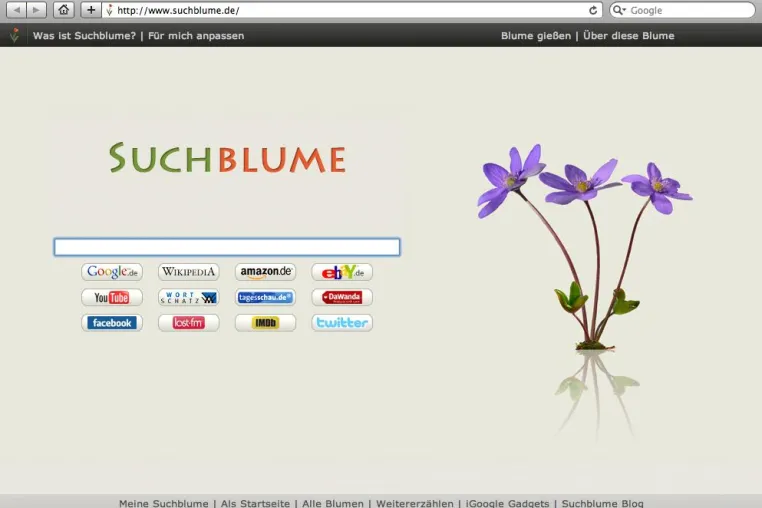
Task: Search with the Google.de button
Action: point(112,272)
